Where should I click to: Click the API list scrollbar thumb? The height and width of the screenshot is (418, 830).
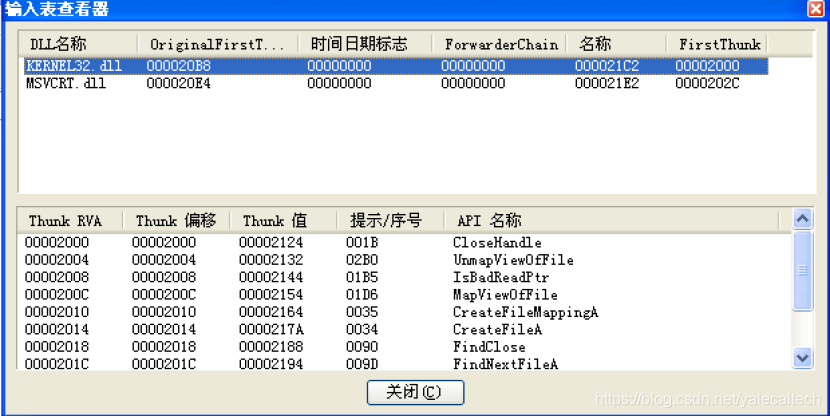click(x=802, y=270)
